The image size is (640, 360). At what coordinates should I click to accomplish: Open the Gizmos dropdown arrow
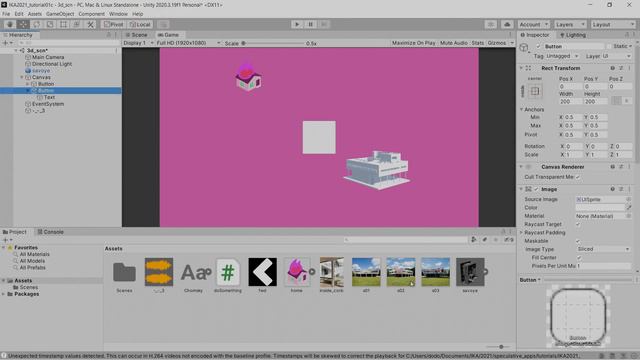click(512, 43)
